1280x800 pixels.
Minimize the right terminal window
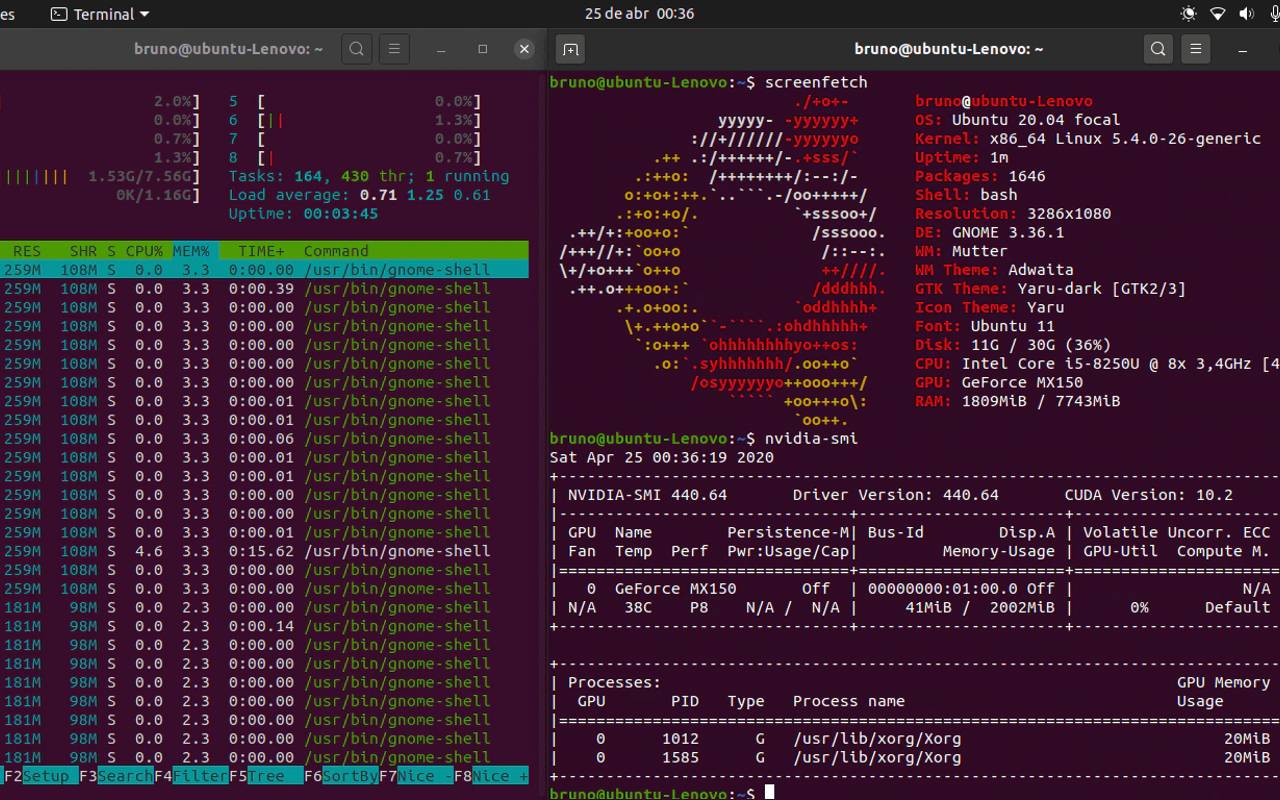1243,49
